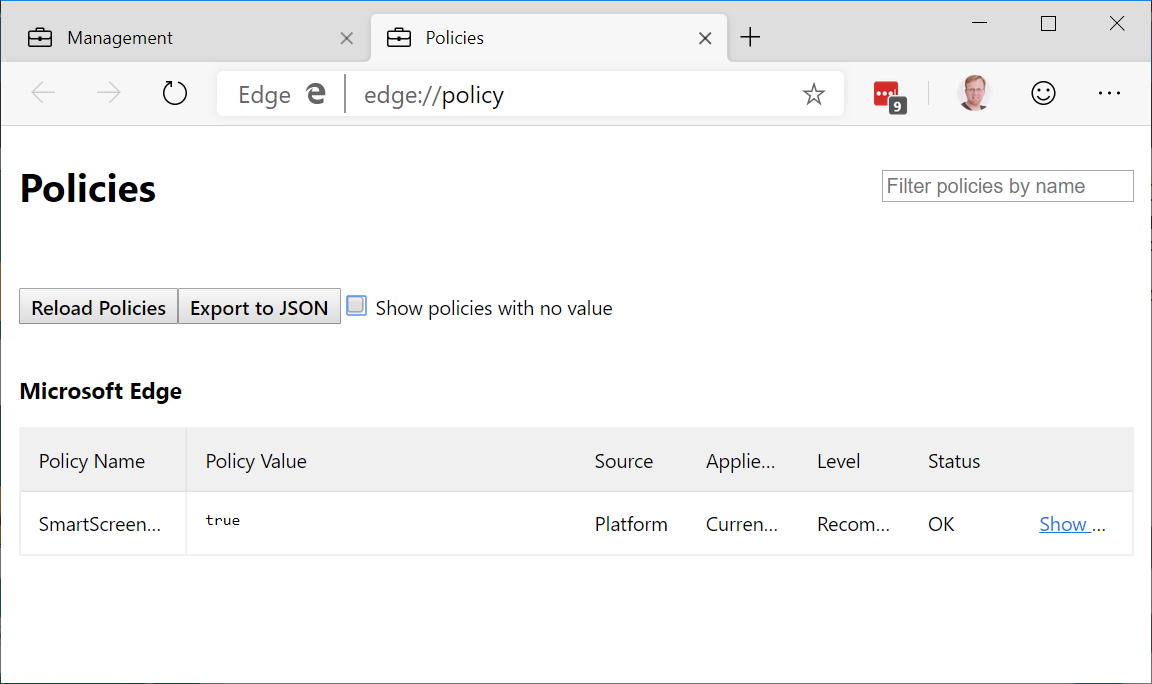Open the profile avatar menu
The height and width of the screenshot is (684, 1152).
973,93
